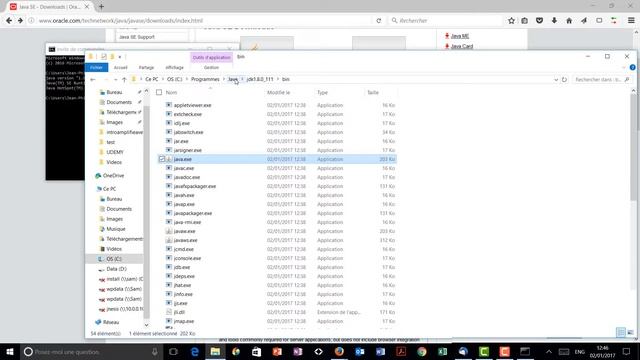640x360 pixels.
Task: Open Word from the taskbar
Action: [x=380, y=351]
